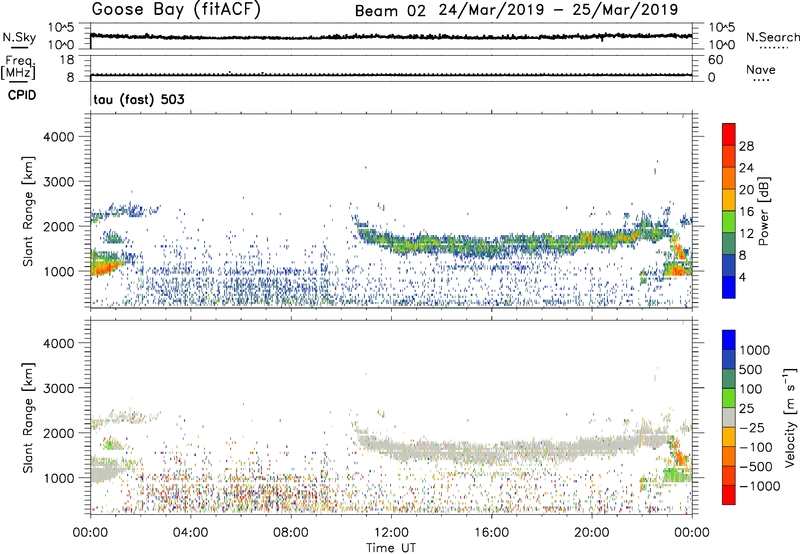This screenshot has width=800, height=554.
Task: Click Slant Range [km] label of power panel
Action: tap(28, 211)
